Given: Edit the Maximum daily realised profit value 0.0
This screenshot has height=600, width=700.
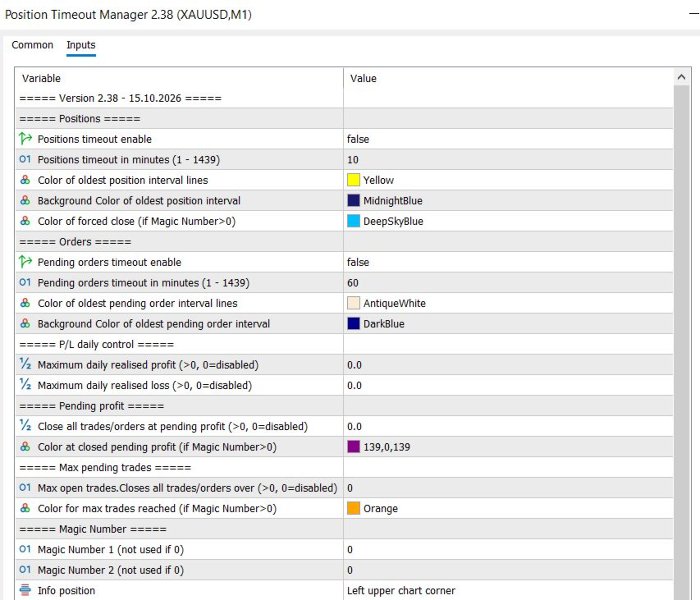Looking at the screenshot, I should [x=508, y=365].
